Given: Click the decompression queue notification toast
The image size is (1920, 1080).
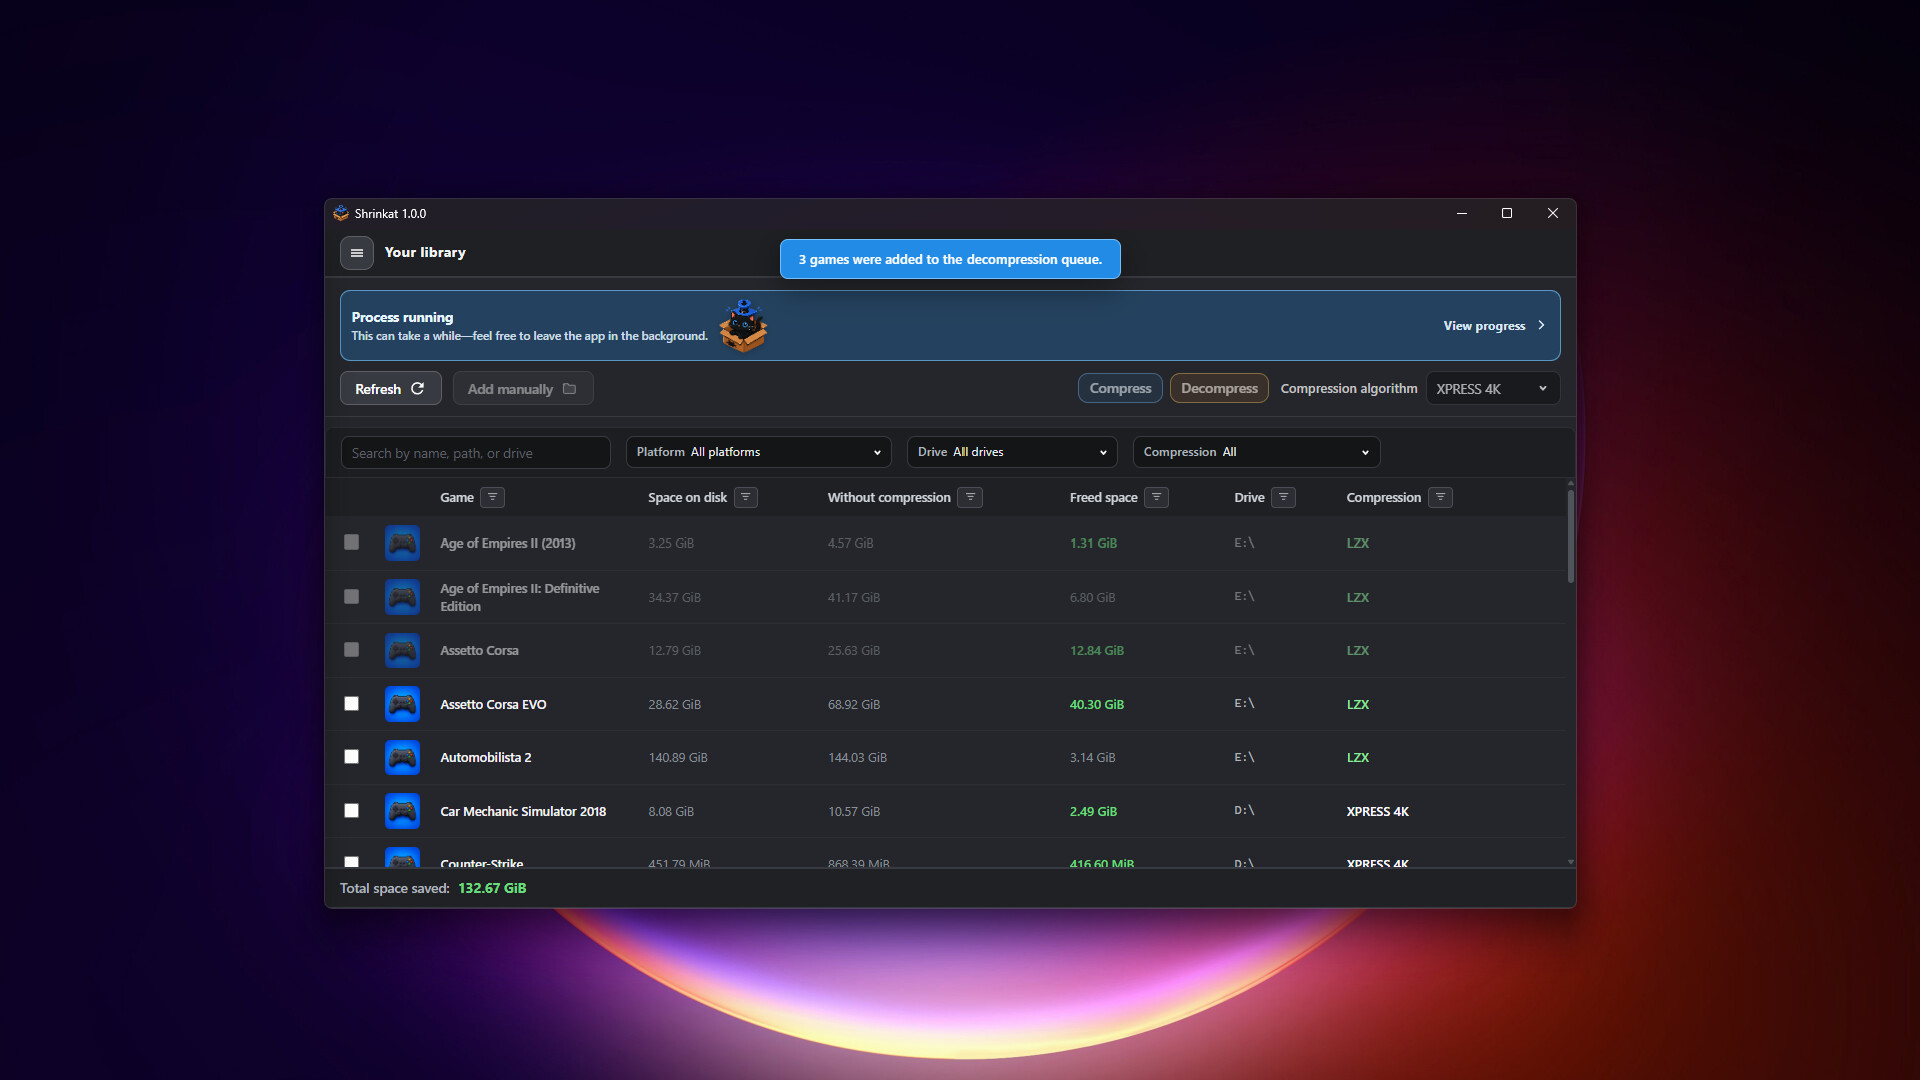Looking at the screenshot, I should [x=950, y=259].
